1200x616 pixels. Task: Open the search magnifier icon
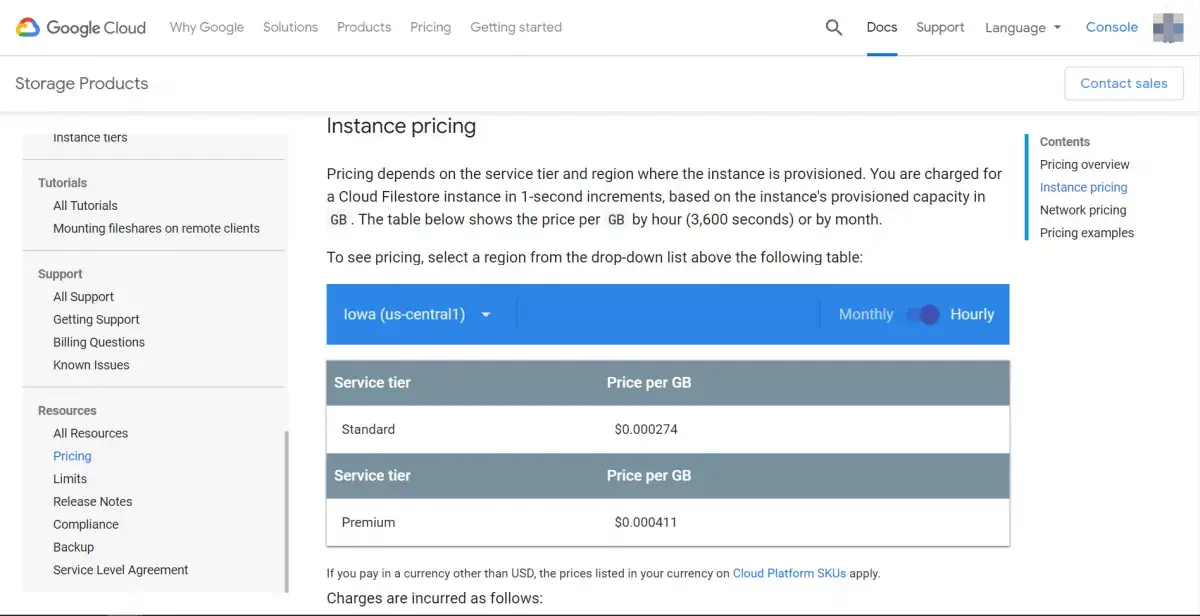pyautogui.click(x=834, y=28)
